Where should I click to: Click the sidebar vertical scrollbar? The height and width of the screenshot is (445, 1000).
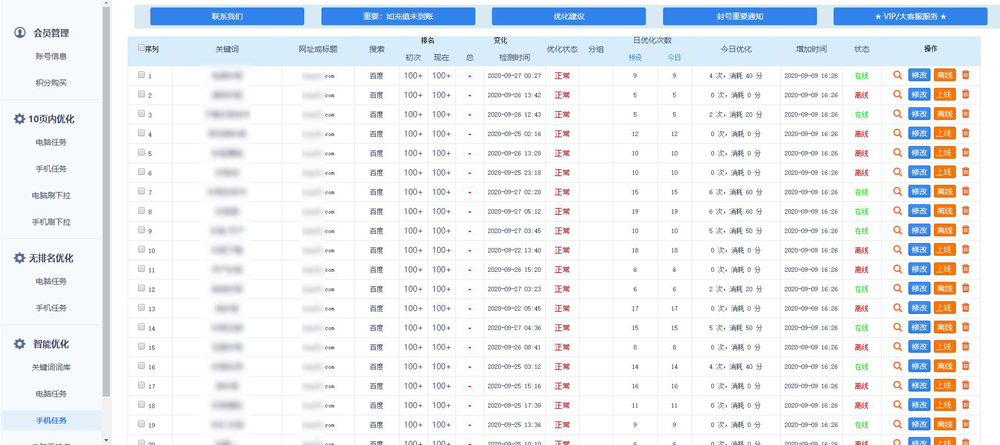106,200
